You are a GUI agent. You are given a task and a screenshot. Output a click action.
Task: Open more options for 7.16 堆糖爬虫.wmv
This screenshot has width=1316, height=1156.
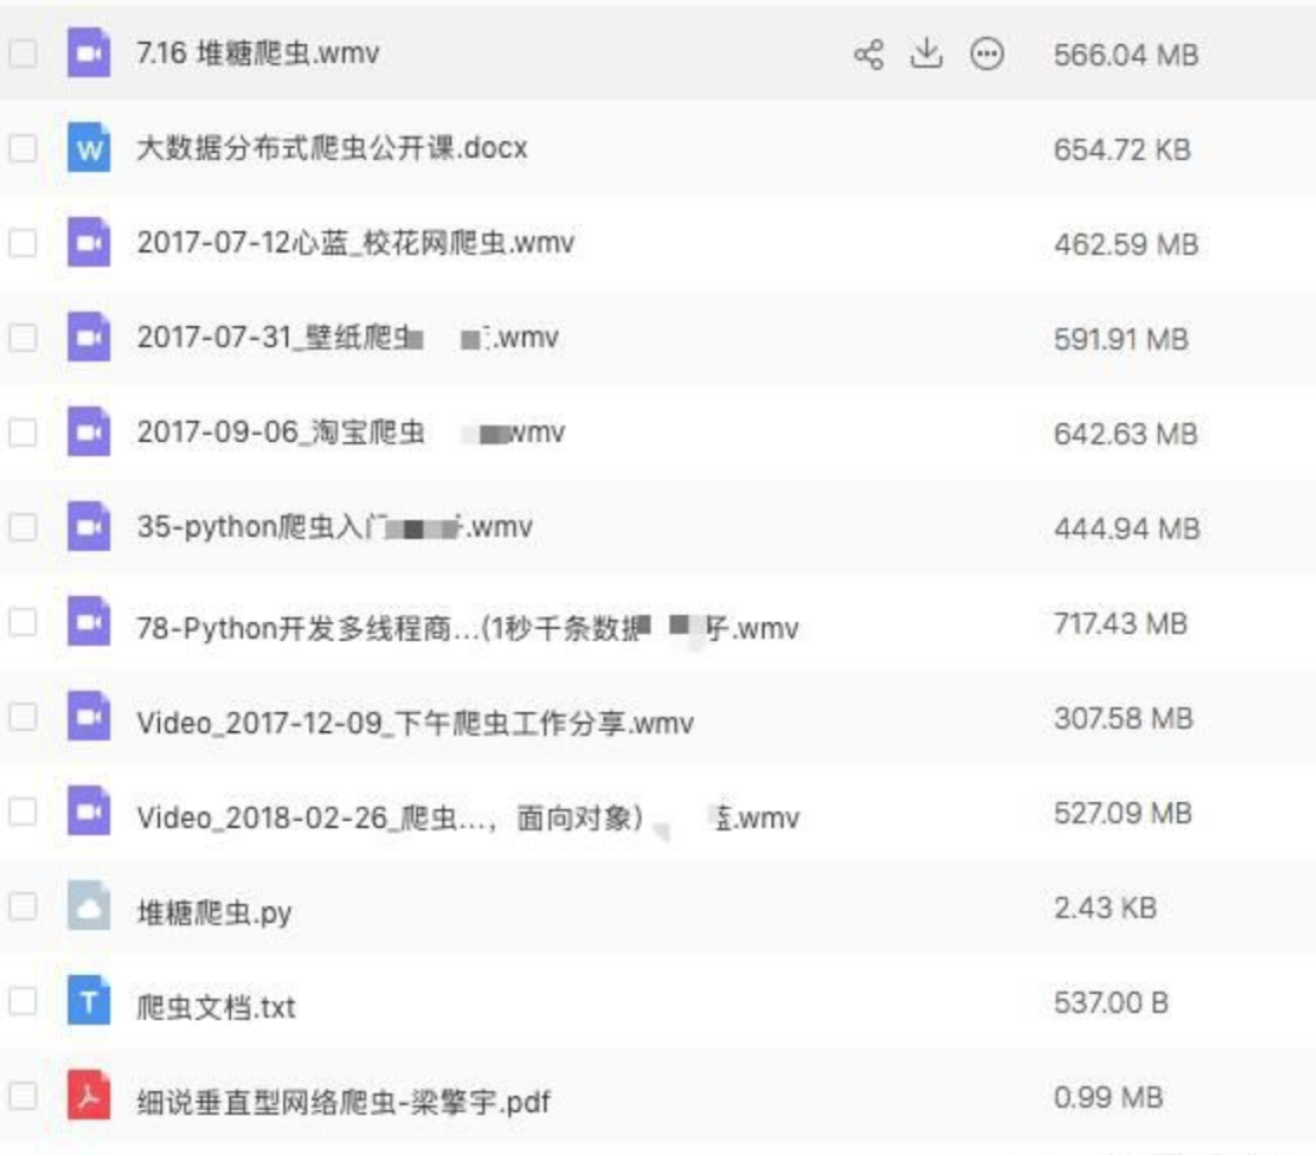tap(987, 54)
